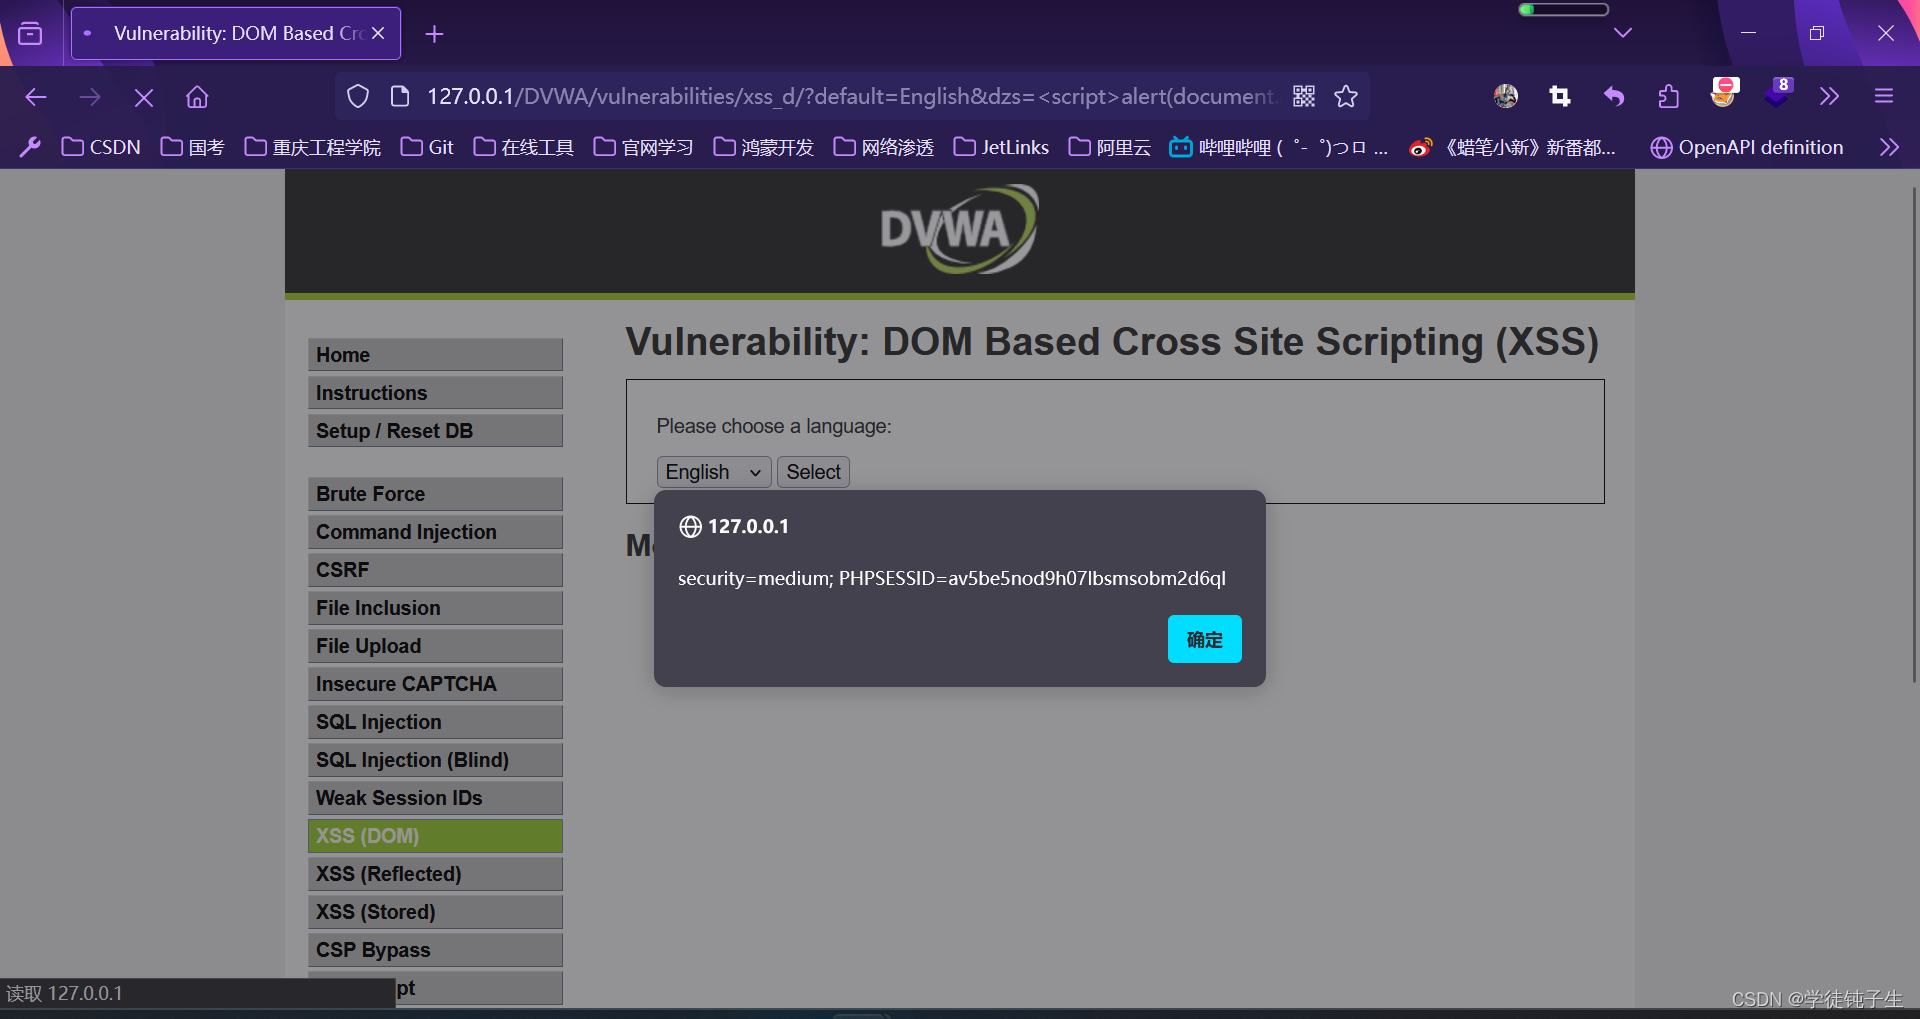Show more toolbar tools chevrons
Image resolution: width=1920 pixels, height=1019 pixels.
point(1829,96)
